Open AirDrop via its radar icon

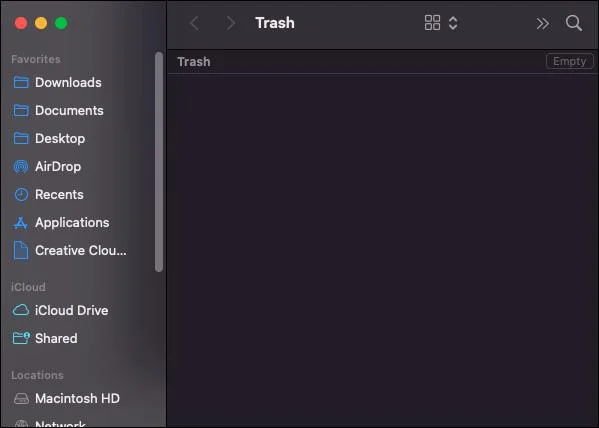(21, 167)
